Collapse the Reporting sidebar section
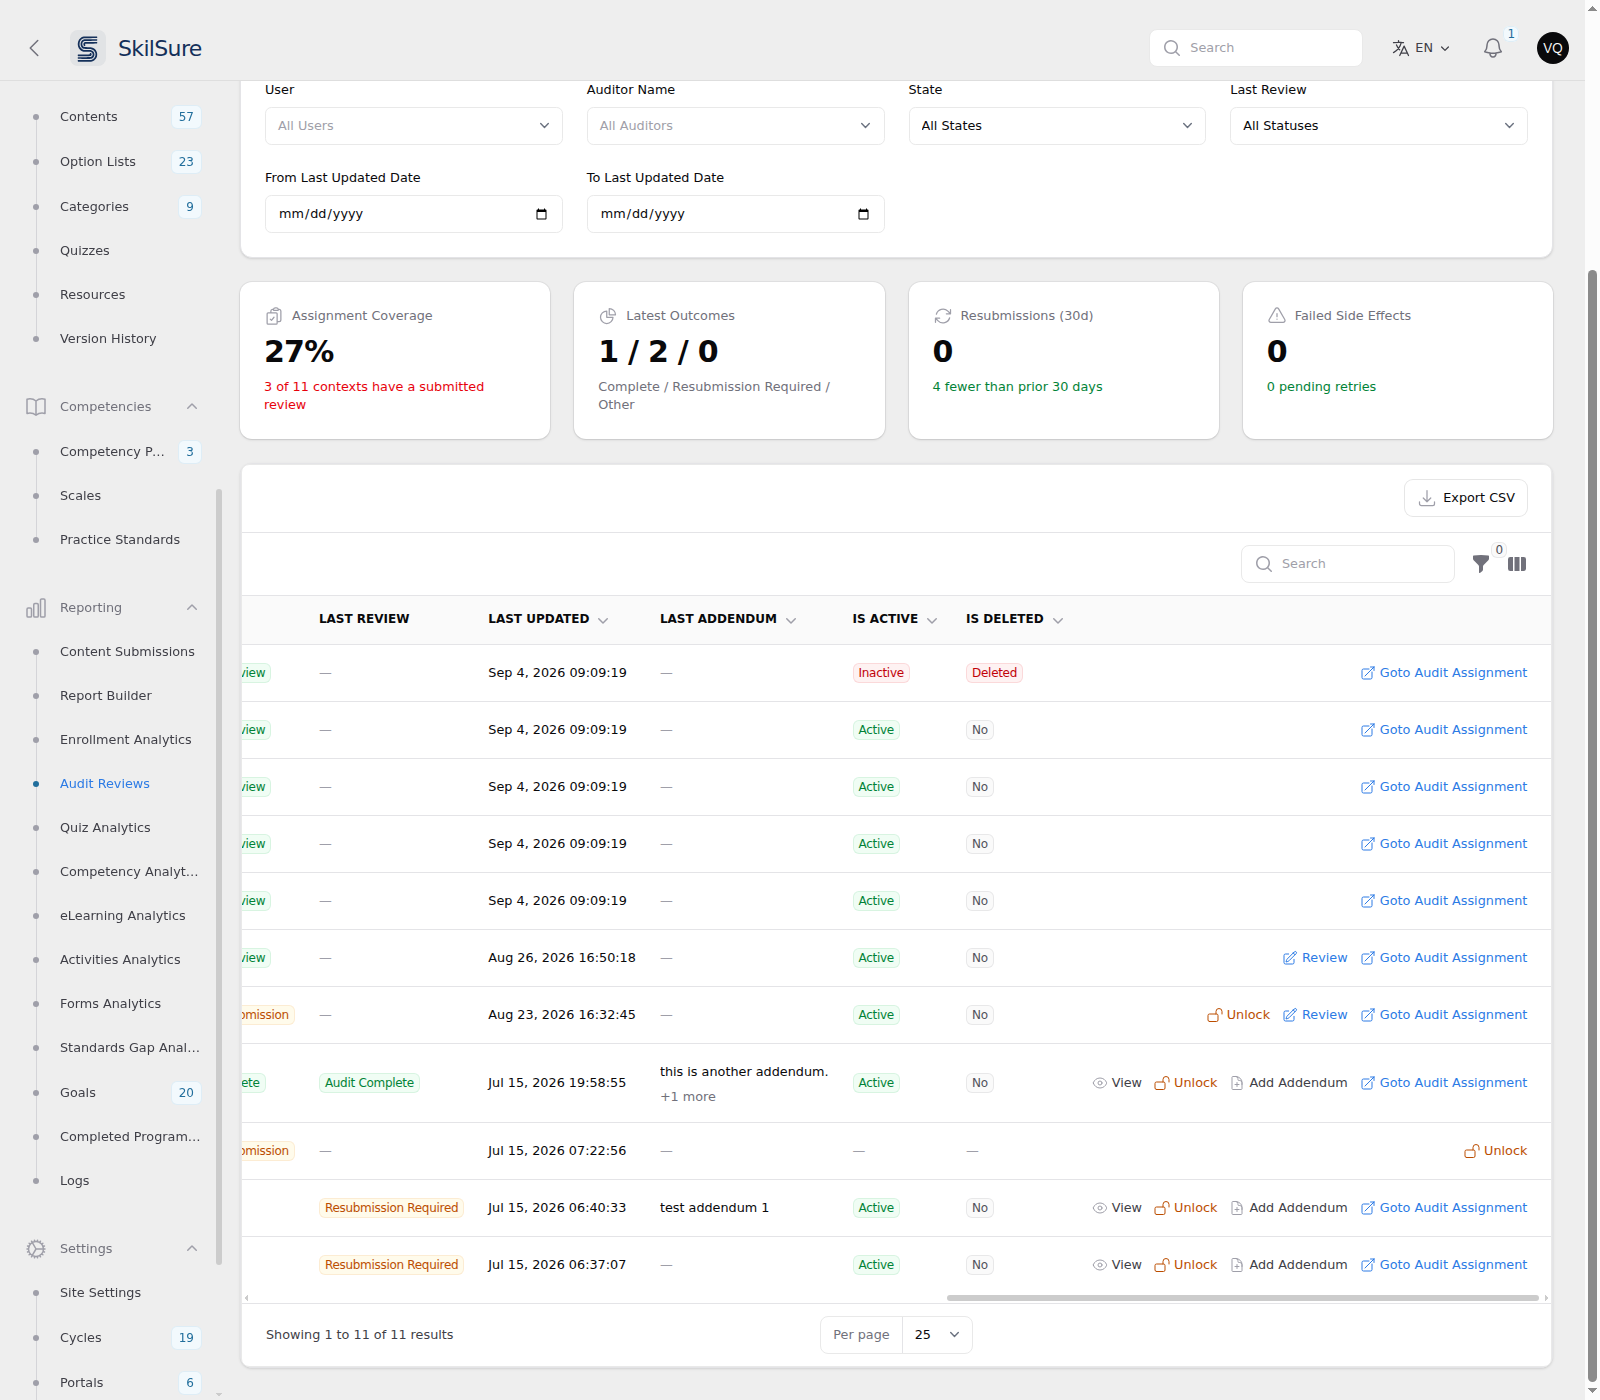Screen dimensions: 1600x1400 (192, 608)
